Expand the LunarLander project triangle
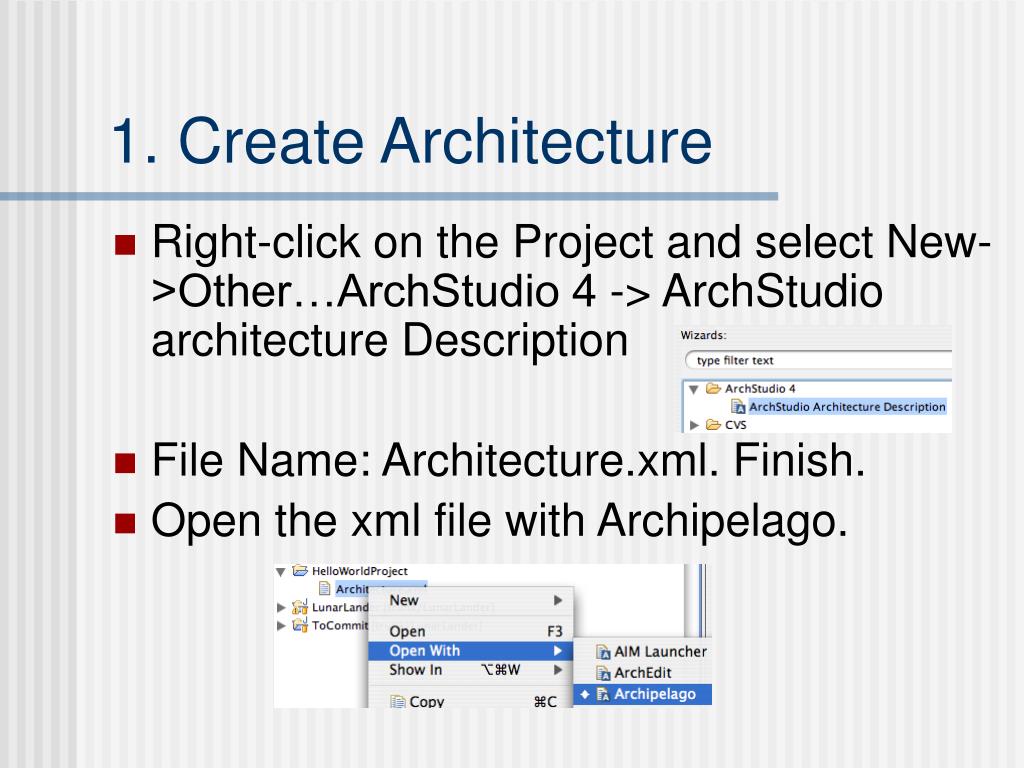This screenshot has height=768, width=1024. [x=281, y=607]
